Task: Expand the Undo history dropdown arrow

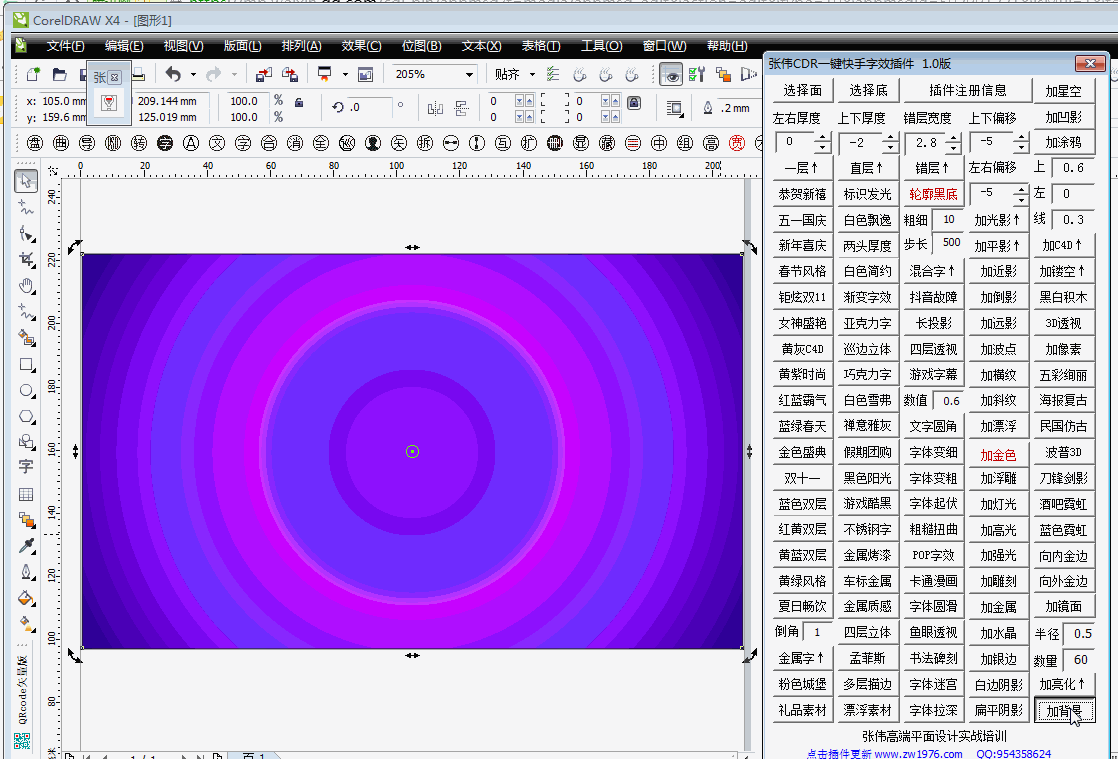Action: pyautogui.click(x=193, y=74)
